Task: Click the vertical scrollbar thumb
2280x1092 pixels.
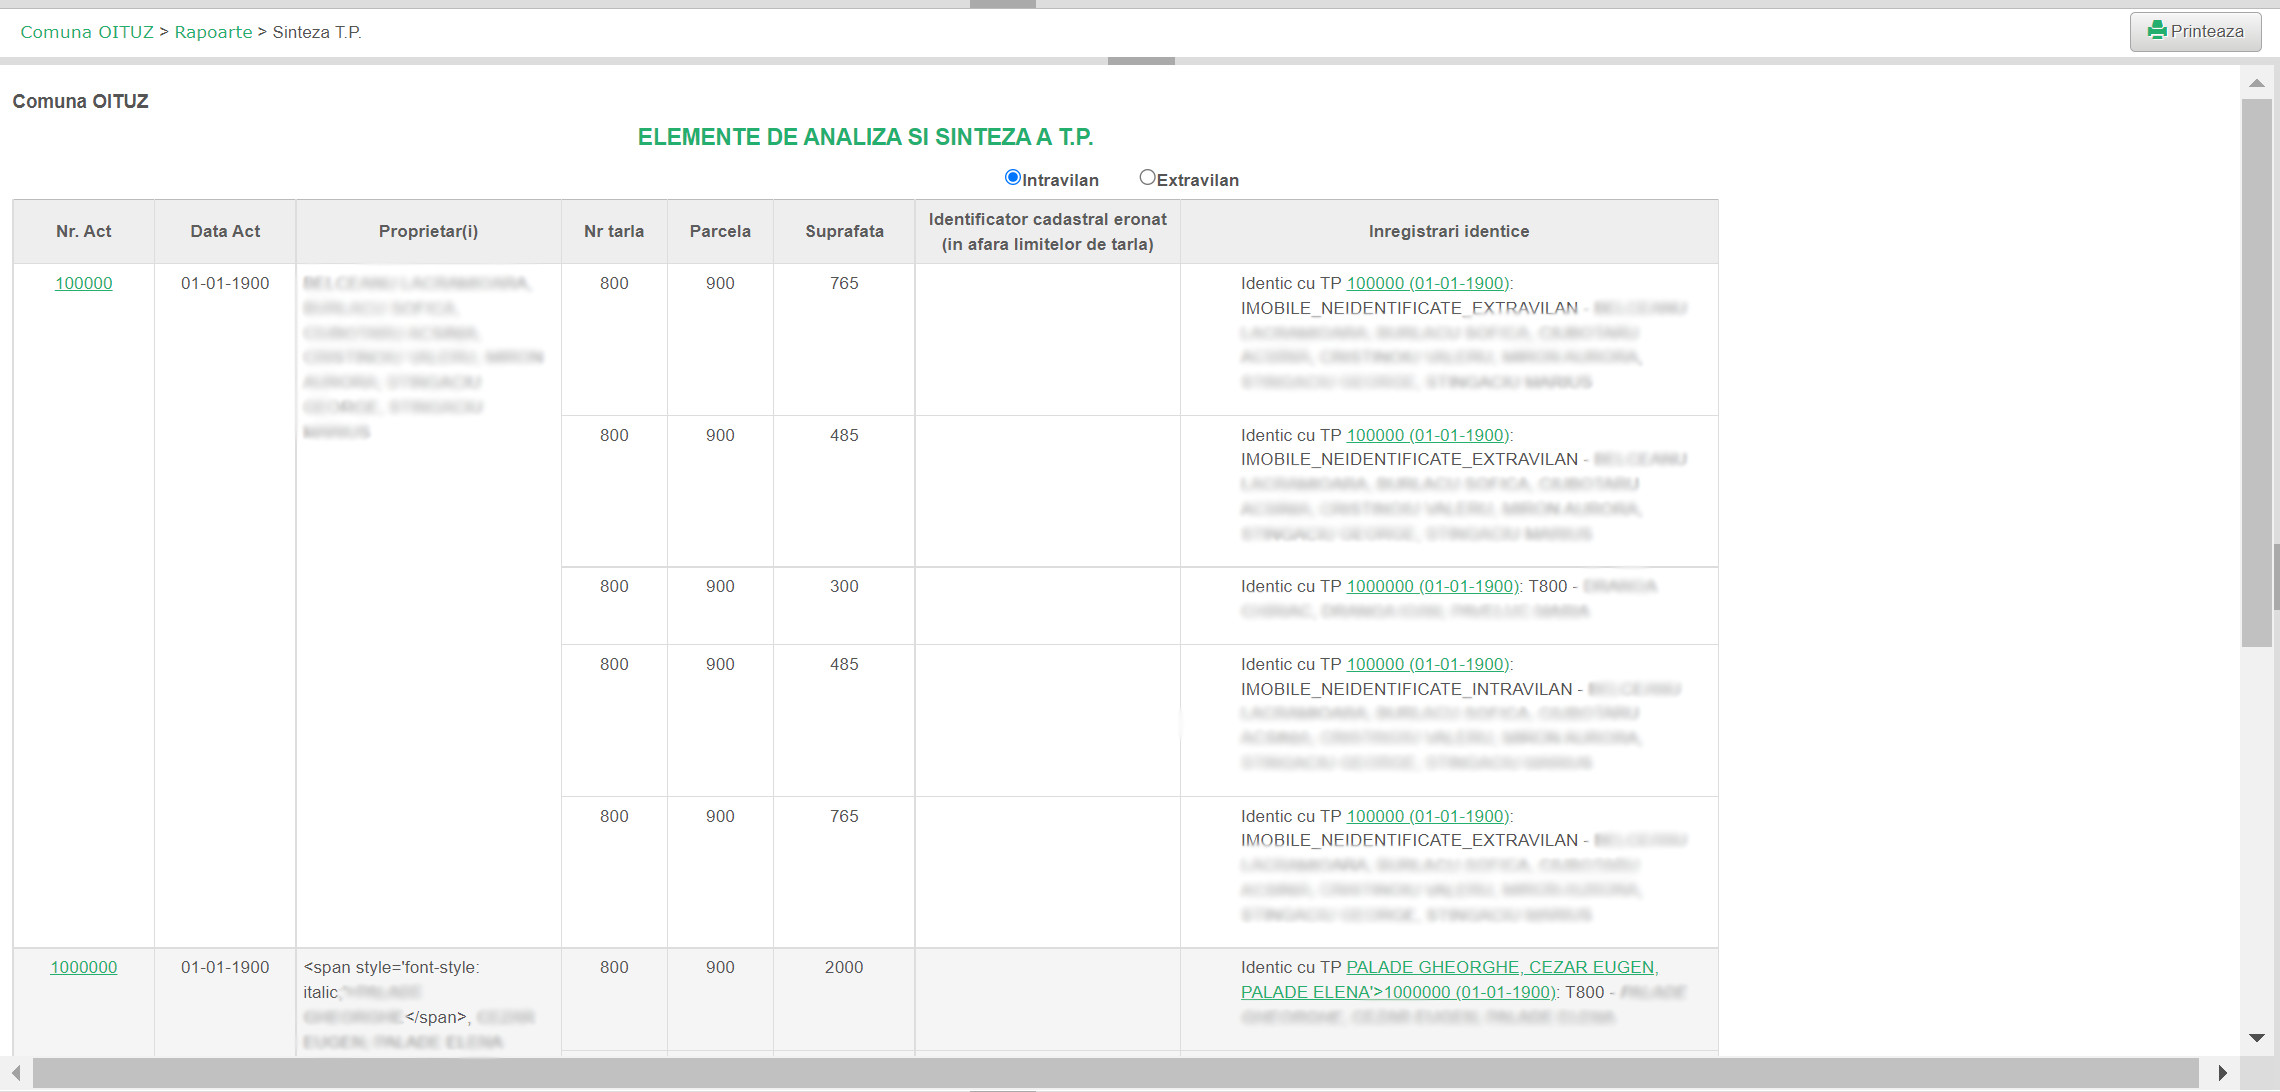Action: (2256, 370)
